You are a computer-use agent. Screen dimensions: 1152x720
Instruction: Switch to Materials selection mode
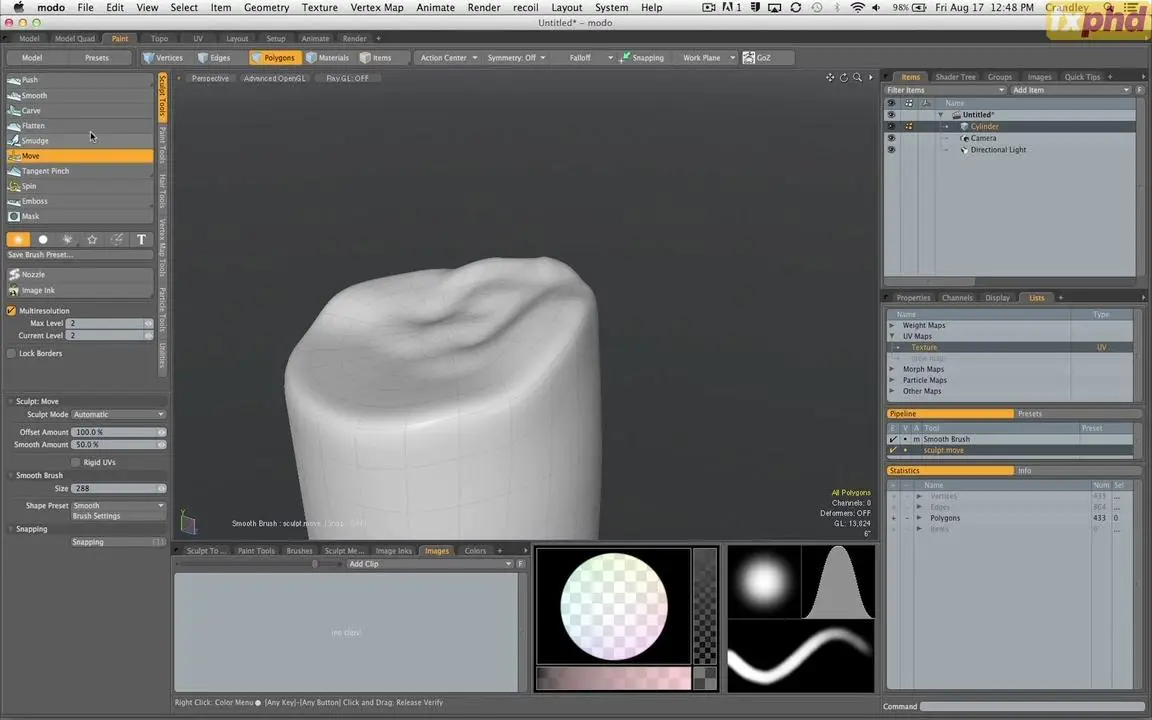[x=328, y=57]
